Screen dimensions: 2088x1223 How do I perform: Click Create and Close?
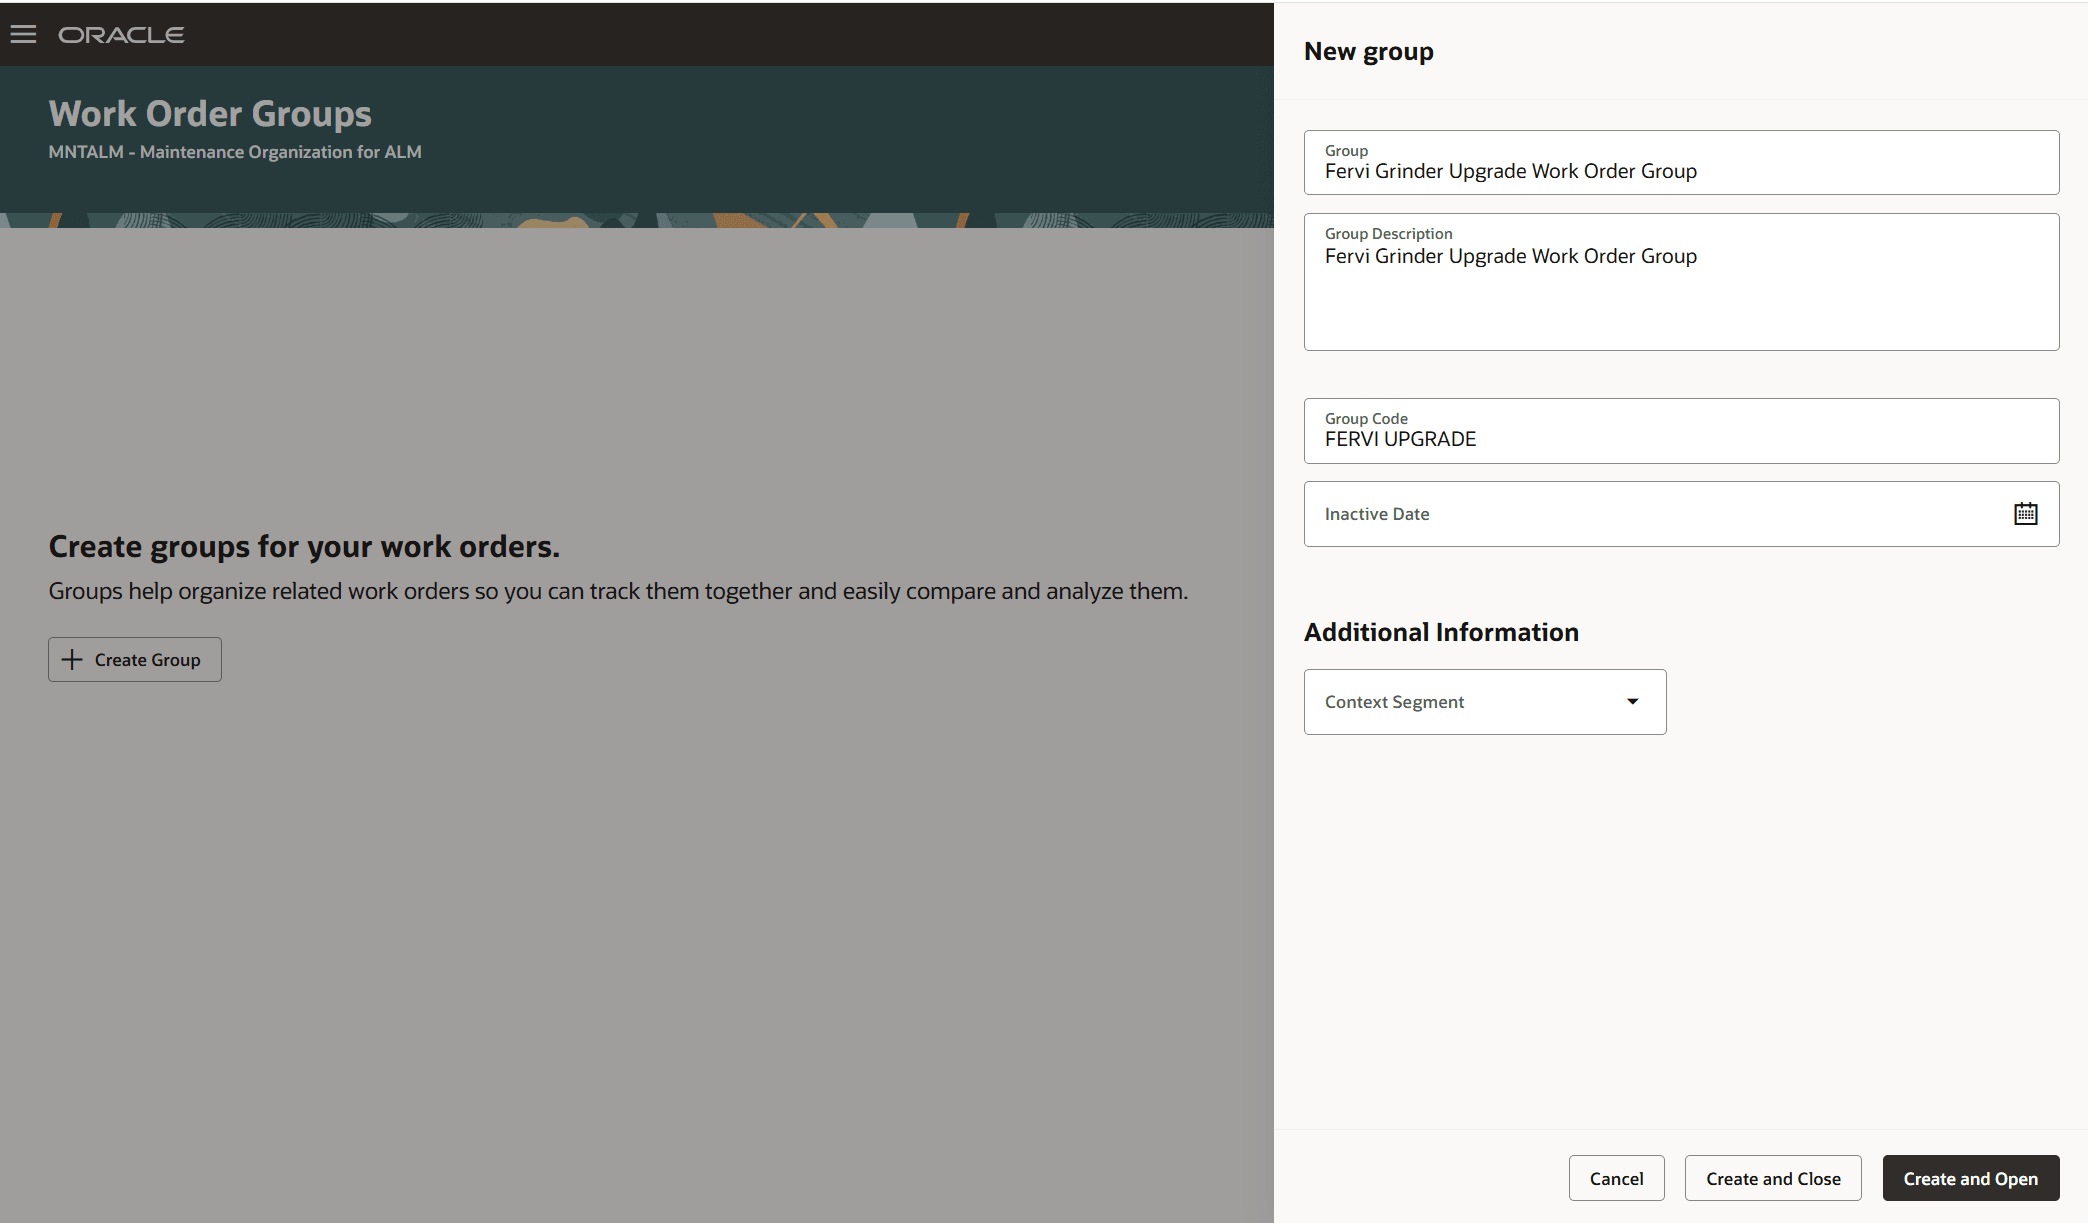(x=1772, y=1178)
